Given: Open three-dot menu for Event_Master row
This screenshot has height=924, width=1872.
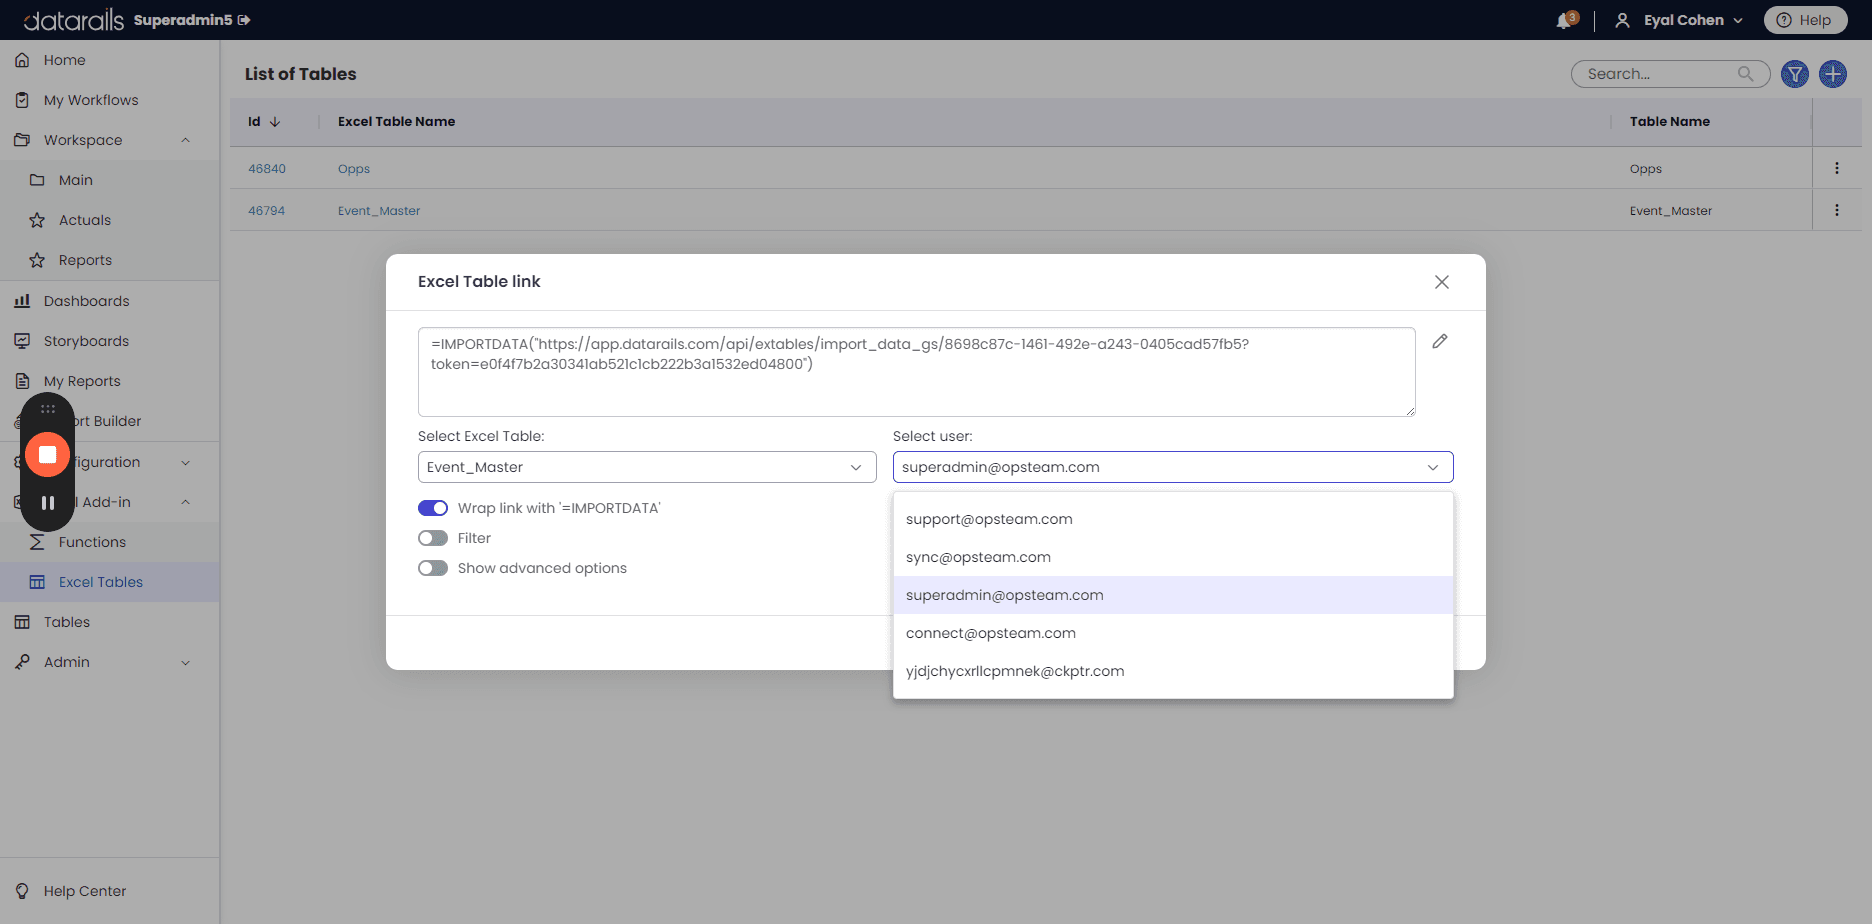Looking at the screenshot, I should pyautogui.click(x=1837, y=210).
